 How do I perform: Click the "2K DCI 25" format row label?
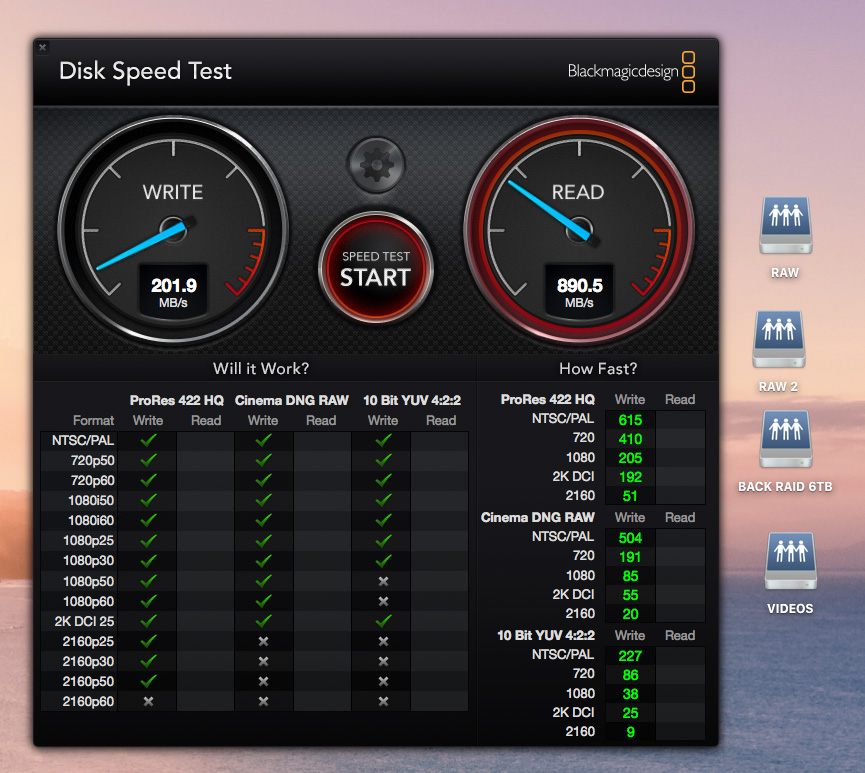pyautogui.click(x=84, y=621)
